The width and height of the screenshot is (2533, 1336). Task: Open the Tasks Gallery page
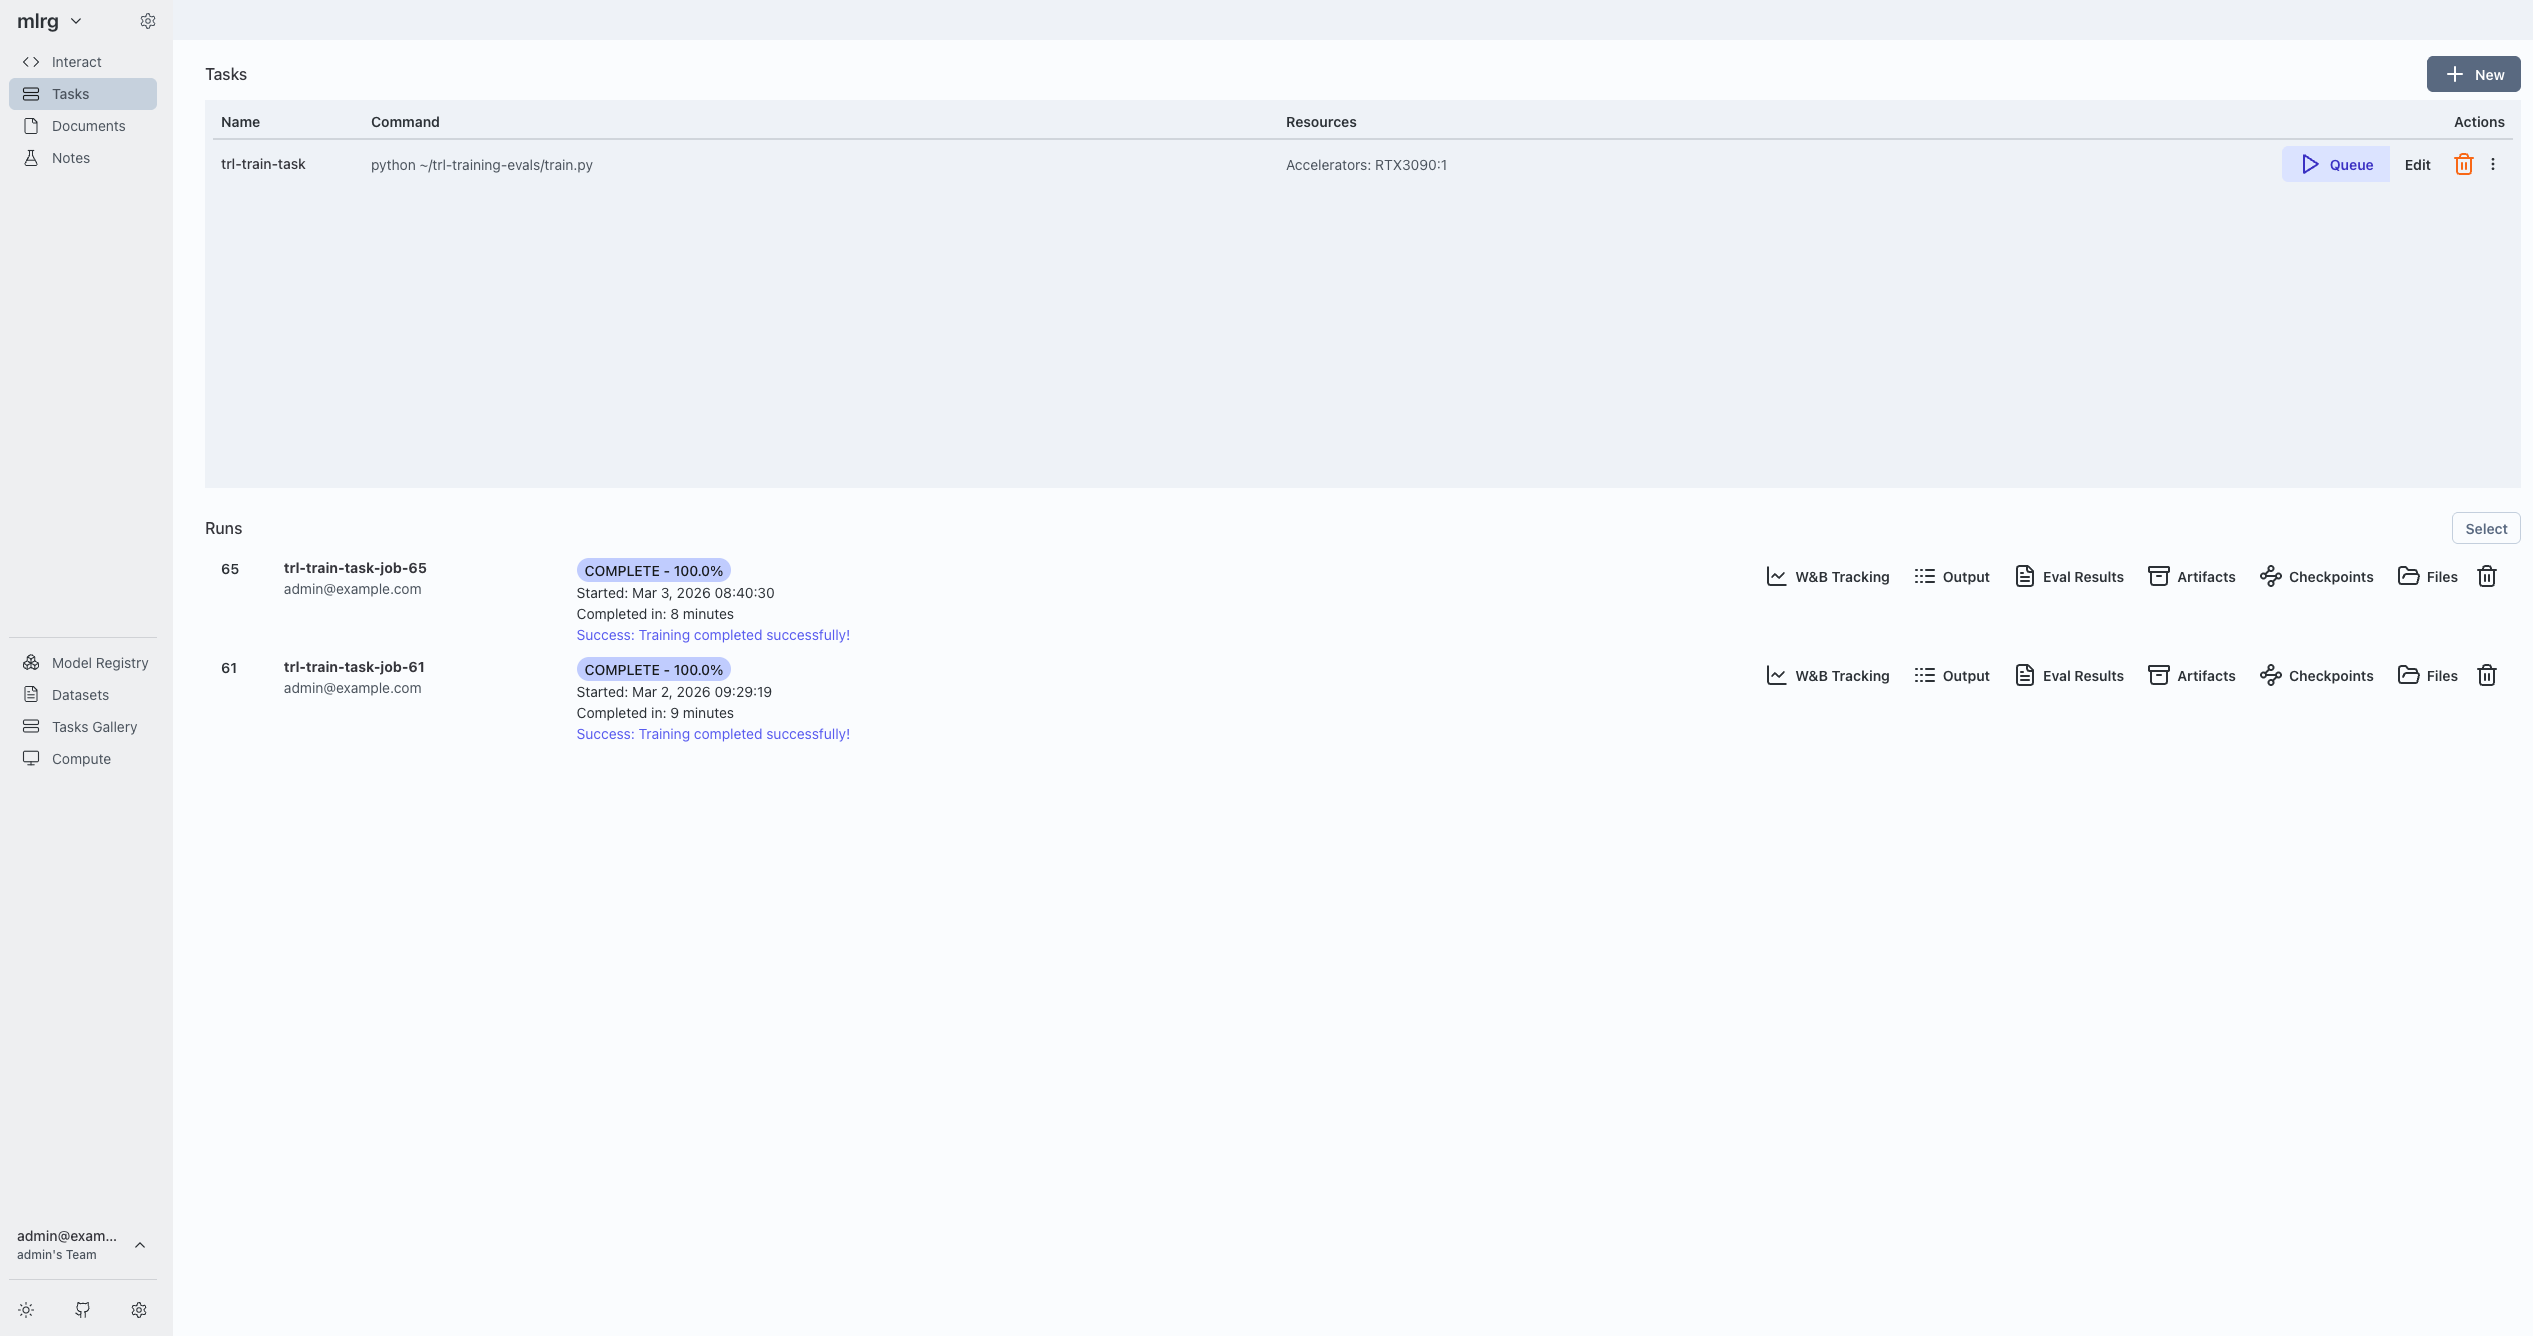click(94, 726)
